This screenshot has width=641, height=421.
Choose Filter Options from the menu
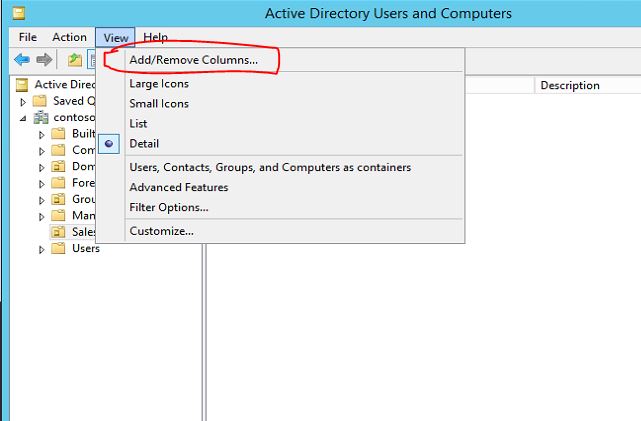coord(169,207)
